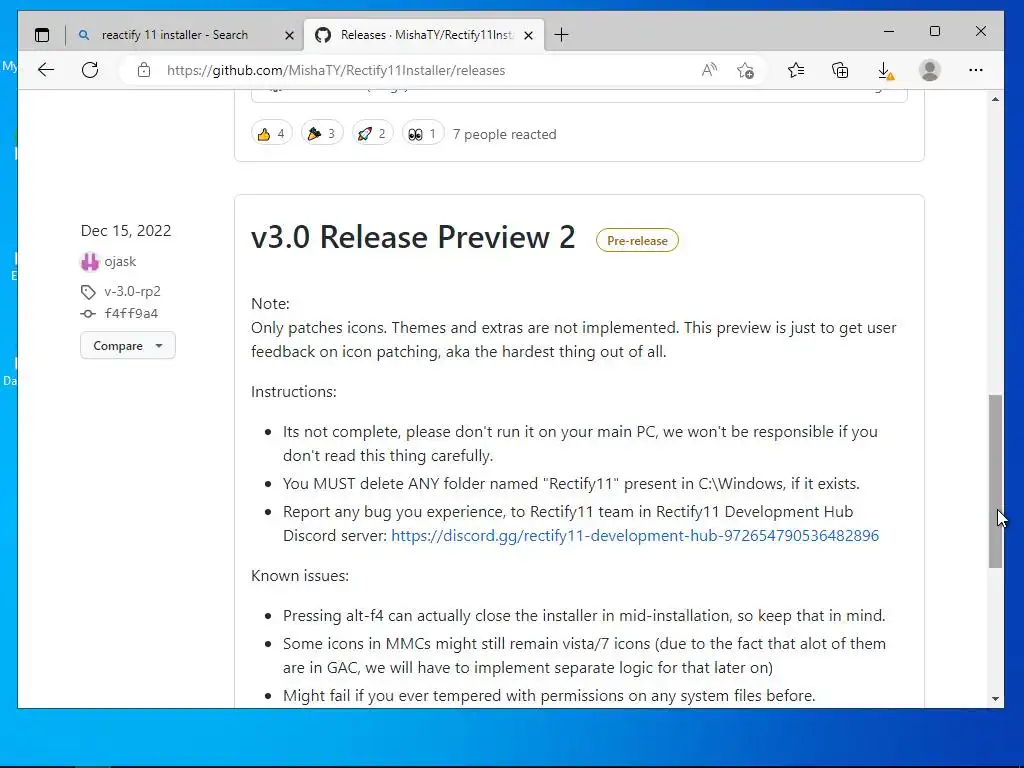The image size is (1024, 768).
Task: Toggle the party popper reaction with 3
Action: click(x=322, y=134)
